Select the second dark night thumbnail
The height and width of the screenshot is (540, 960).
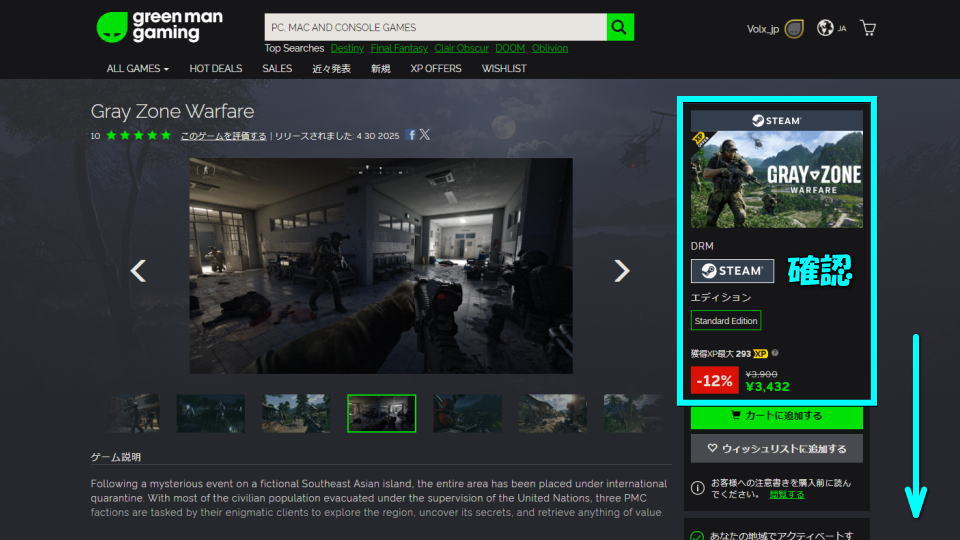(211, 413)
